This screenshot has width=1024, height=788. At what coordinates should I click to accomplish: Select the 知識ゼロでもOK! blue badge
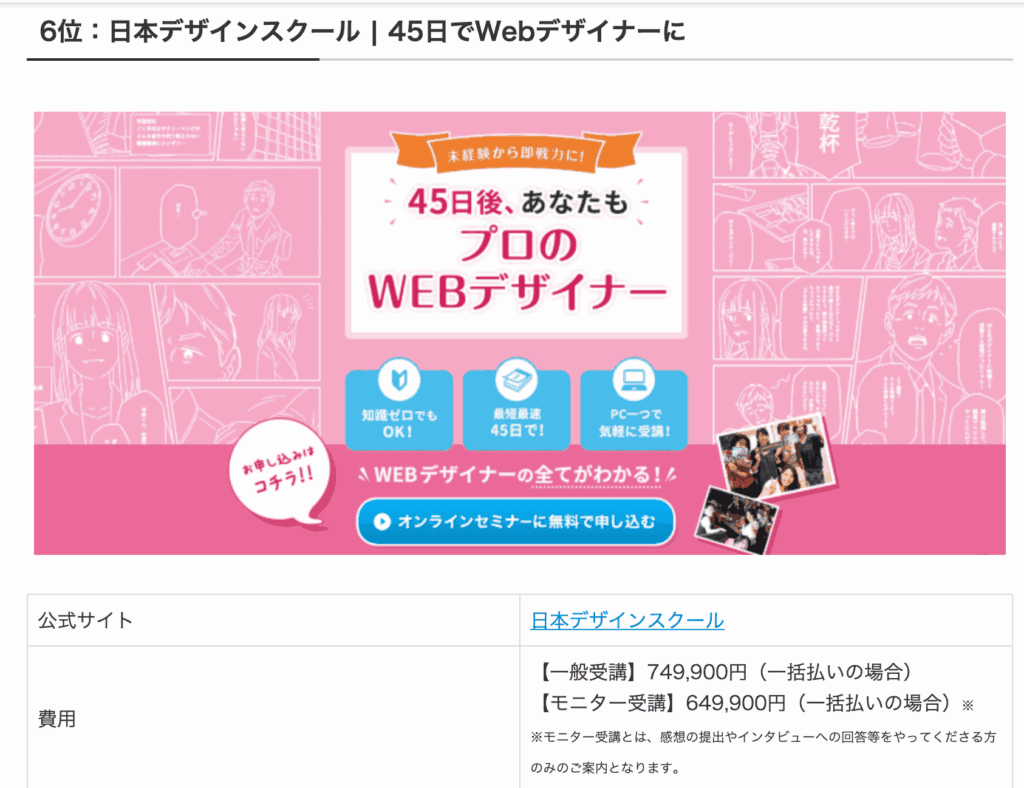(x=399, y=410)
